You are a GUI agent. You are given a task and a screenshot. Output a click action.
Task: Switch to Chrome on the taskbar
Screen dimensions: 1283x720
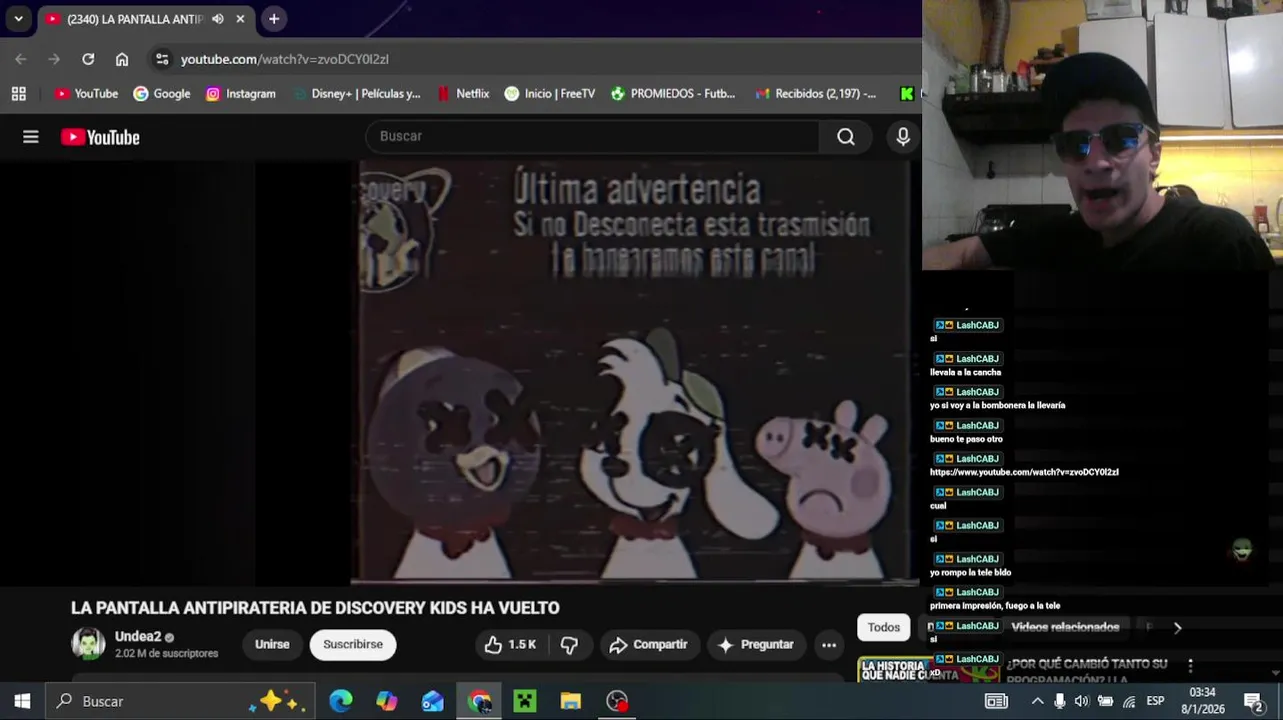click(x=479, y=701)
